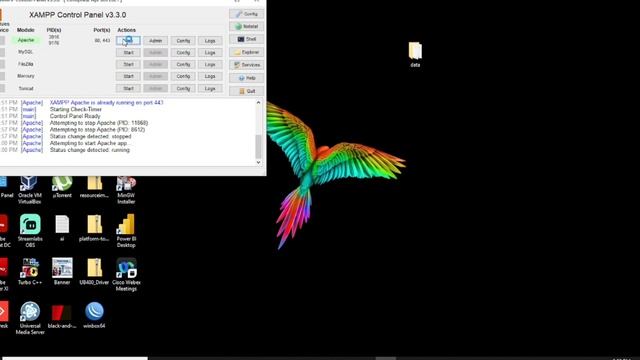
Task: Click log line about Apache running on port 443
Action: point(107,102)
